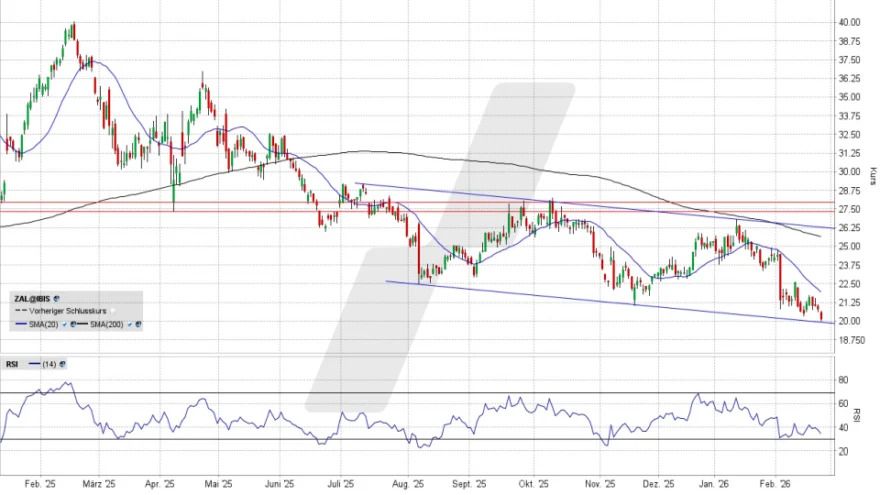Click the black SMA(200) line swatch
The width and height of the screenshot is (880, 495).
82,324
